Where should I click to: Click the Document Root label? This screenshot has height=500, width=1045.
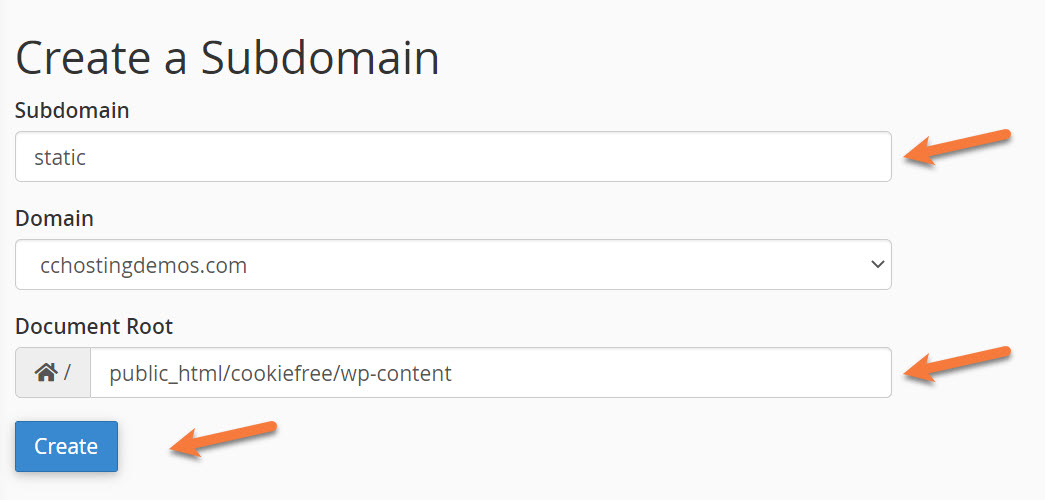pyautogui.click(x=94, y=326)
